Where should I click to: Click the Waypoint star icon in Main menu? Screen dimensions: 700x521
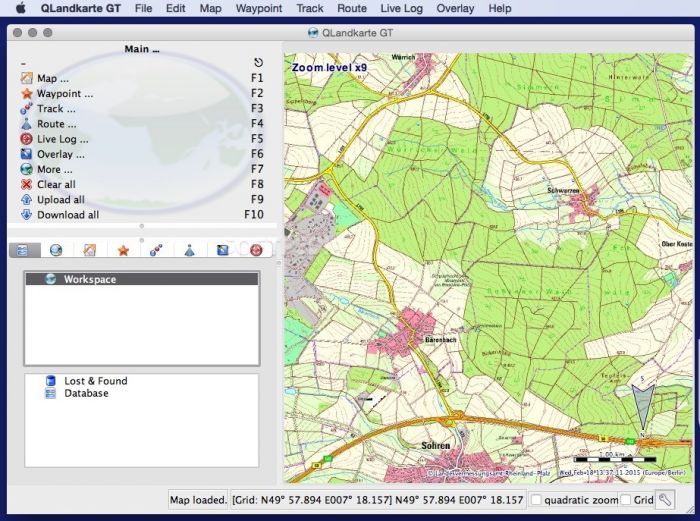click(x=26, y=93)
